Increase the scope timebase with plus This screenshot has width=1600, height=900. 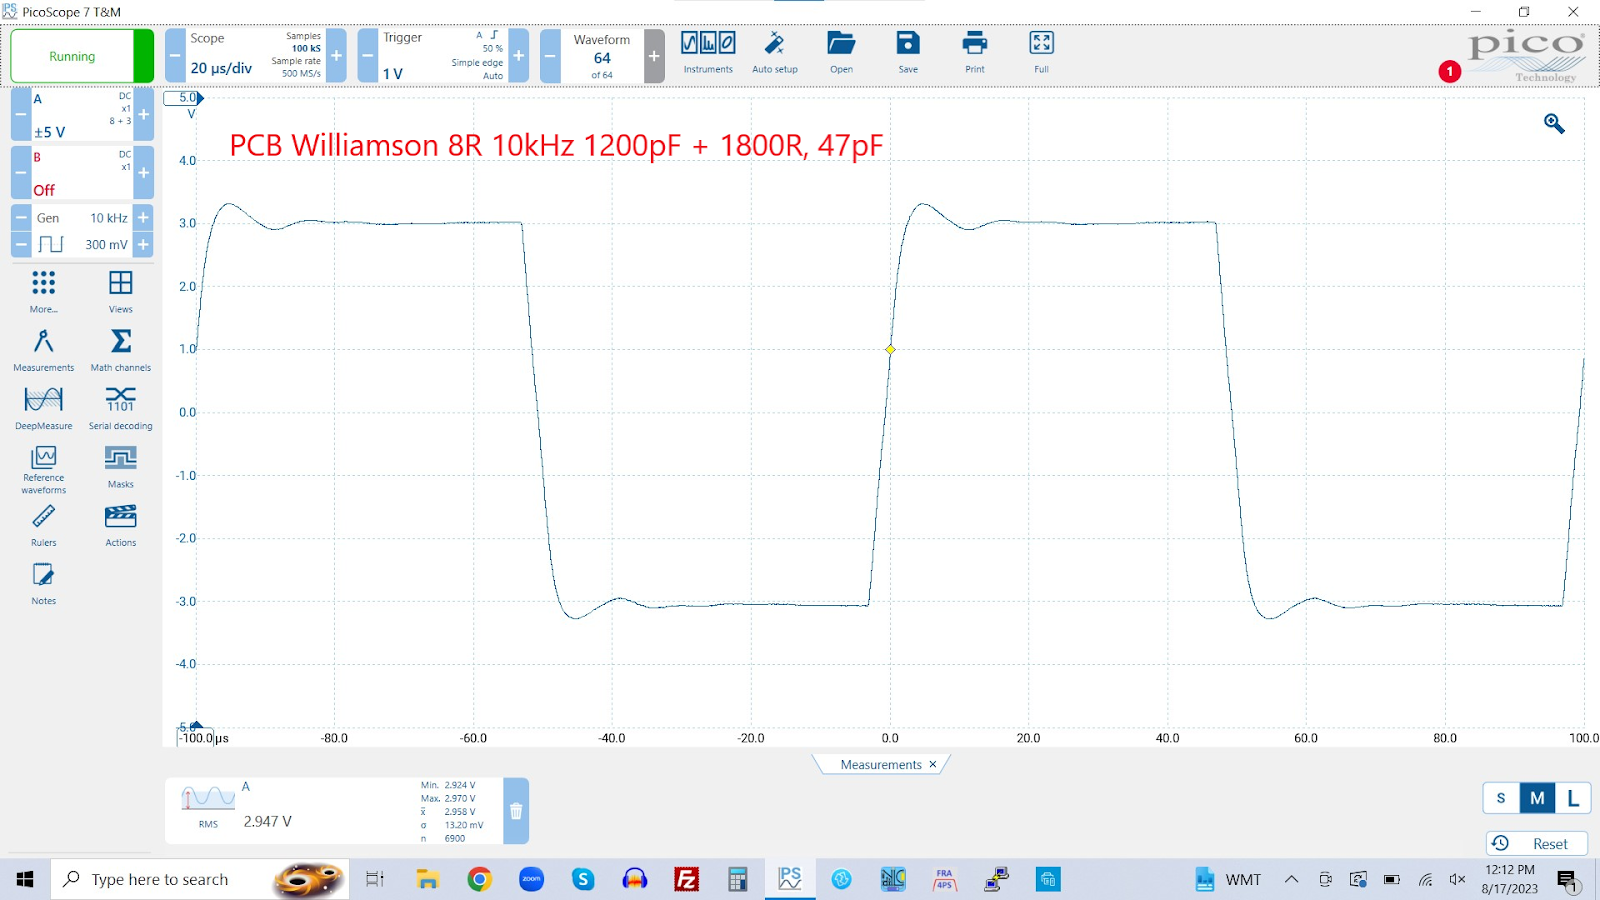pyautogui.click(x=337, y=56)
